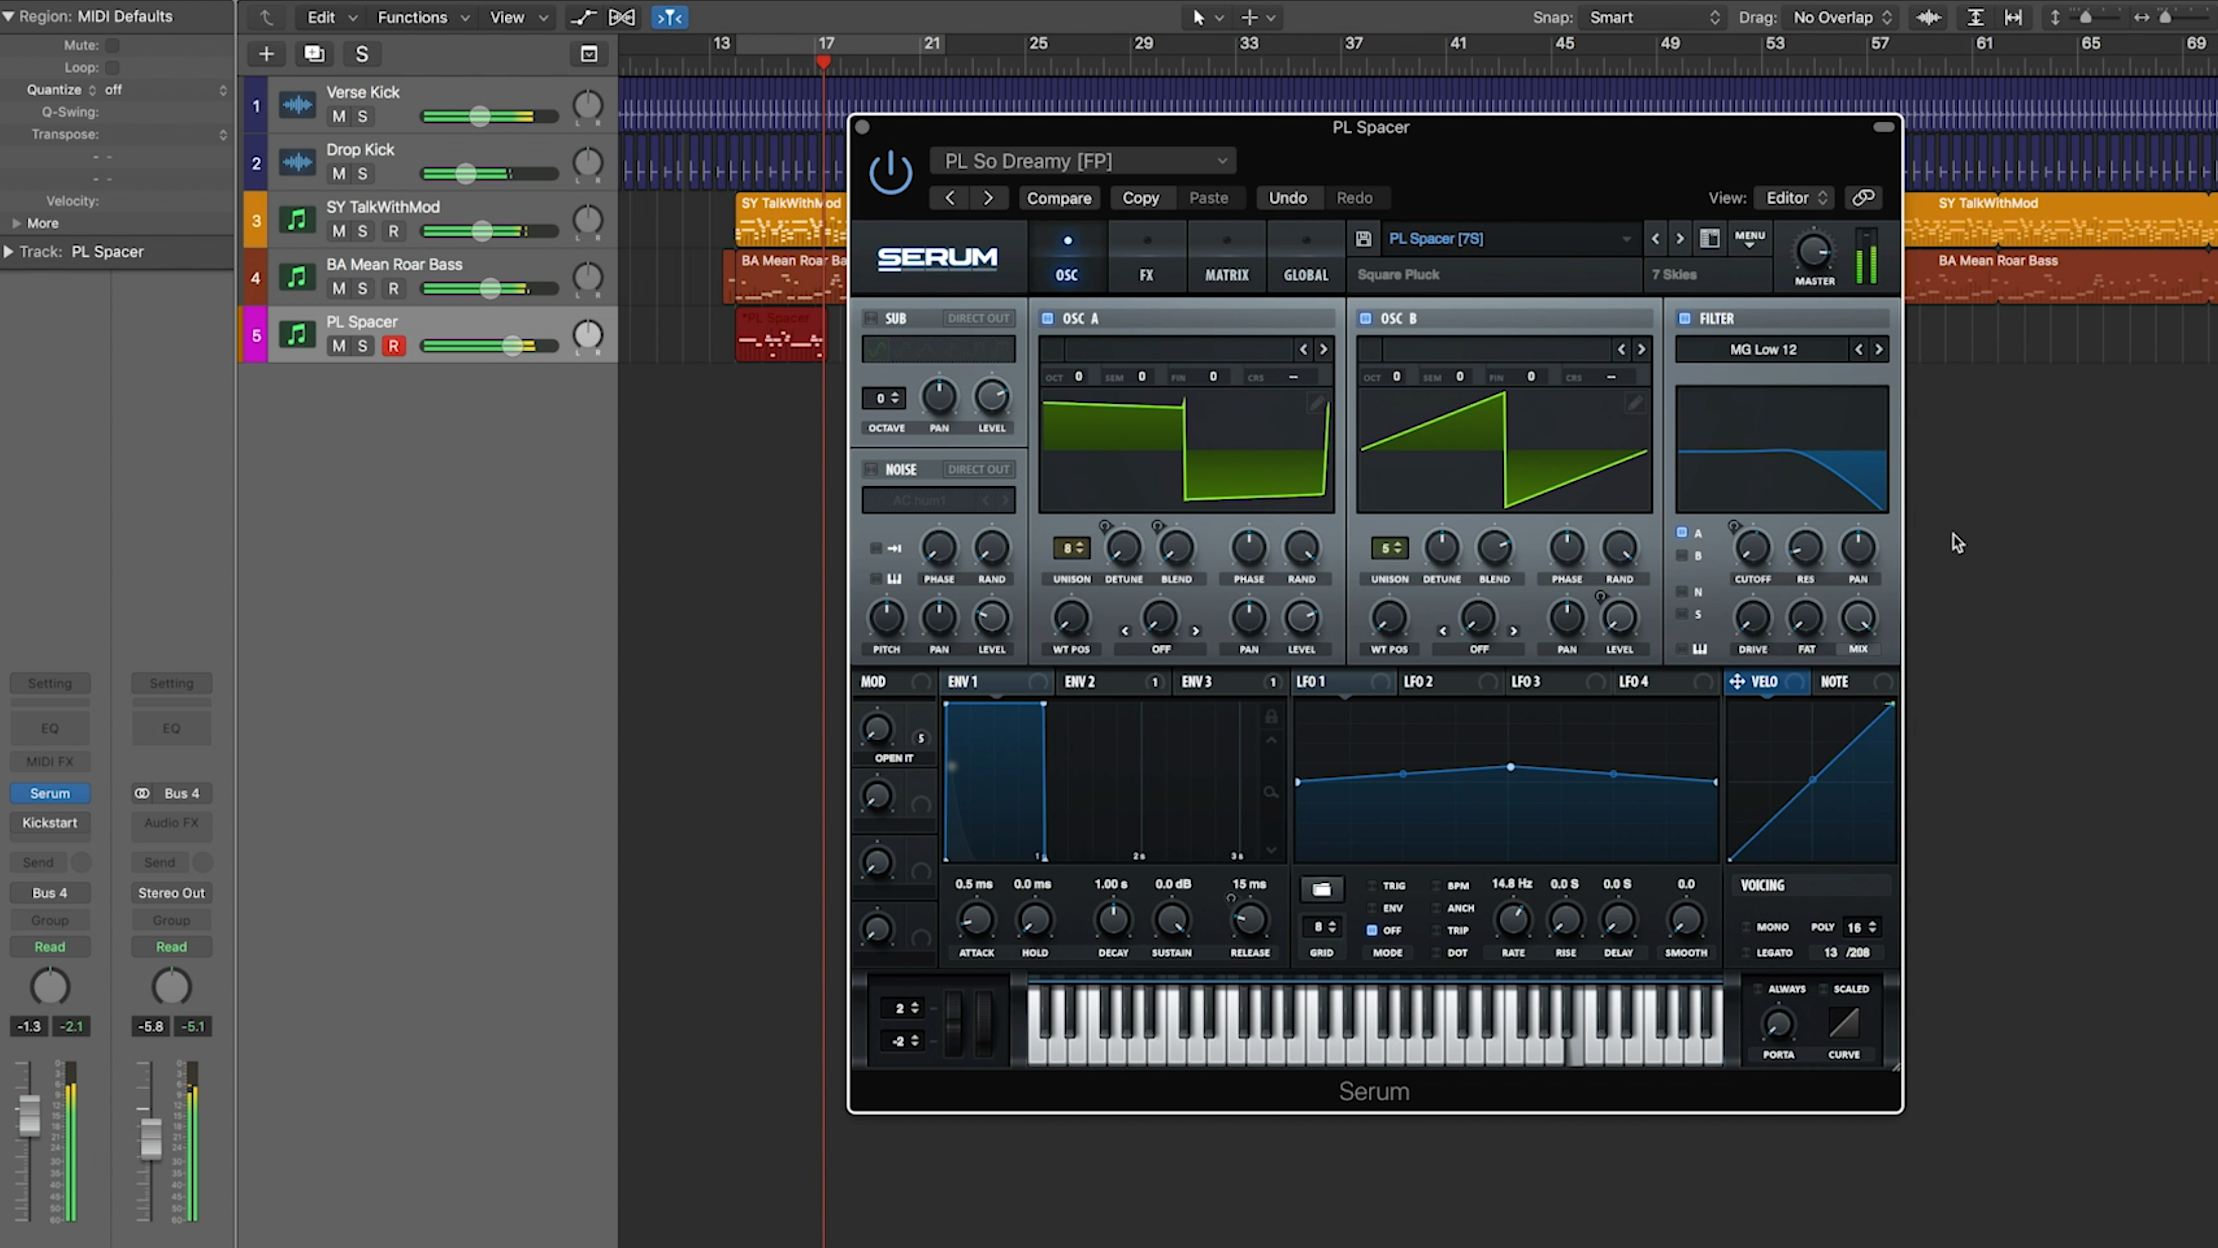
Task: Switch to the LFO 2 tab
Action: [x=1419, y=681]
